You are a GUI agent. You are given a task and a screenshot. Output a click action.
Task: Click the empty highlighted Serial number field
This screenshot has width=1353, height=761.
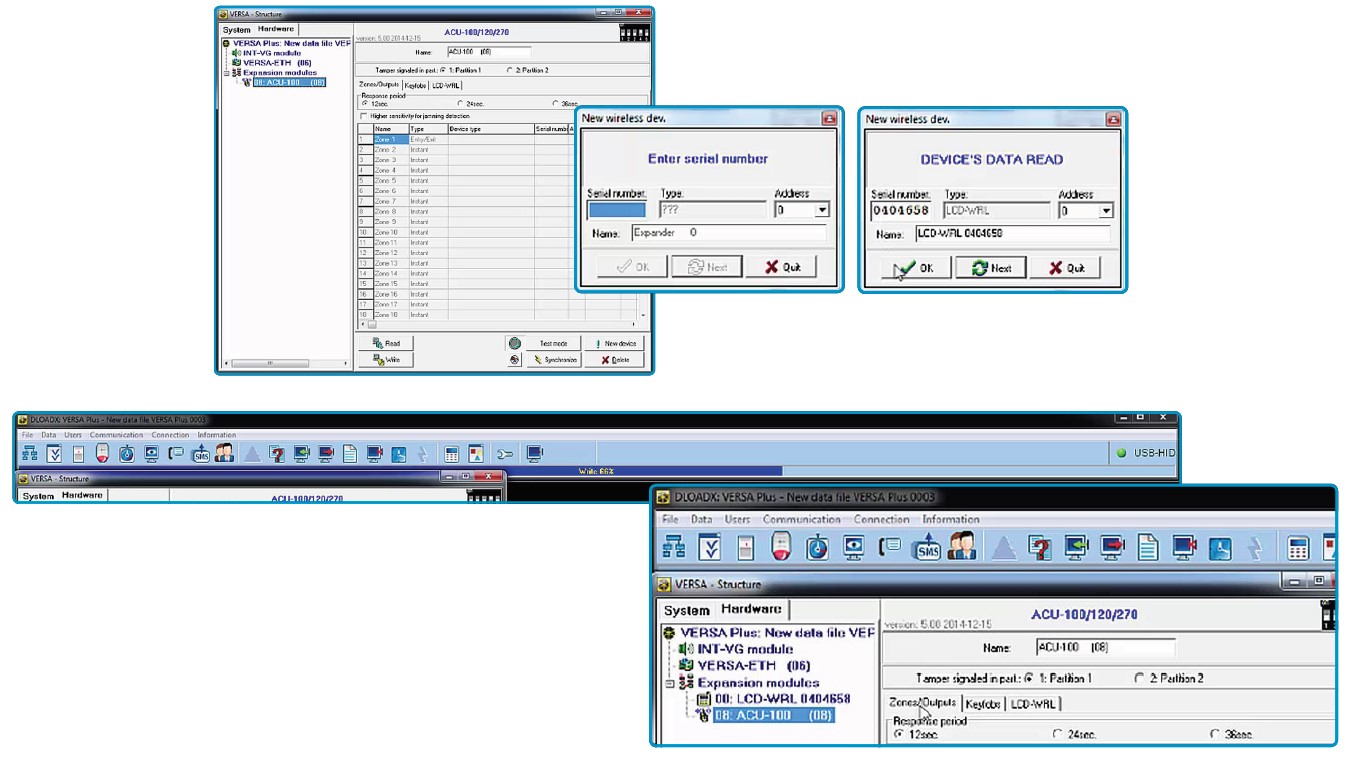pyautogui.click(x=617, y=211)
